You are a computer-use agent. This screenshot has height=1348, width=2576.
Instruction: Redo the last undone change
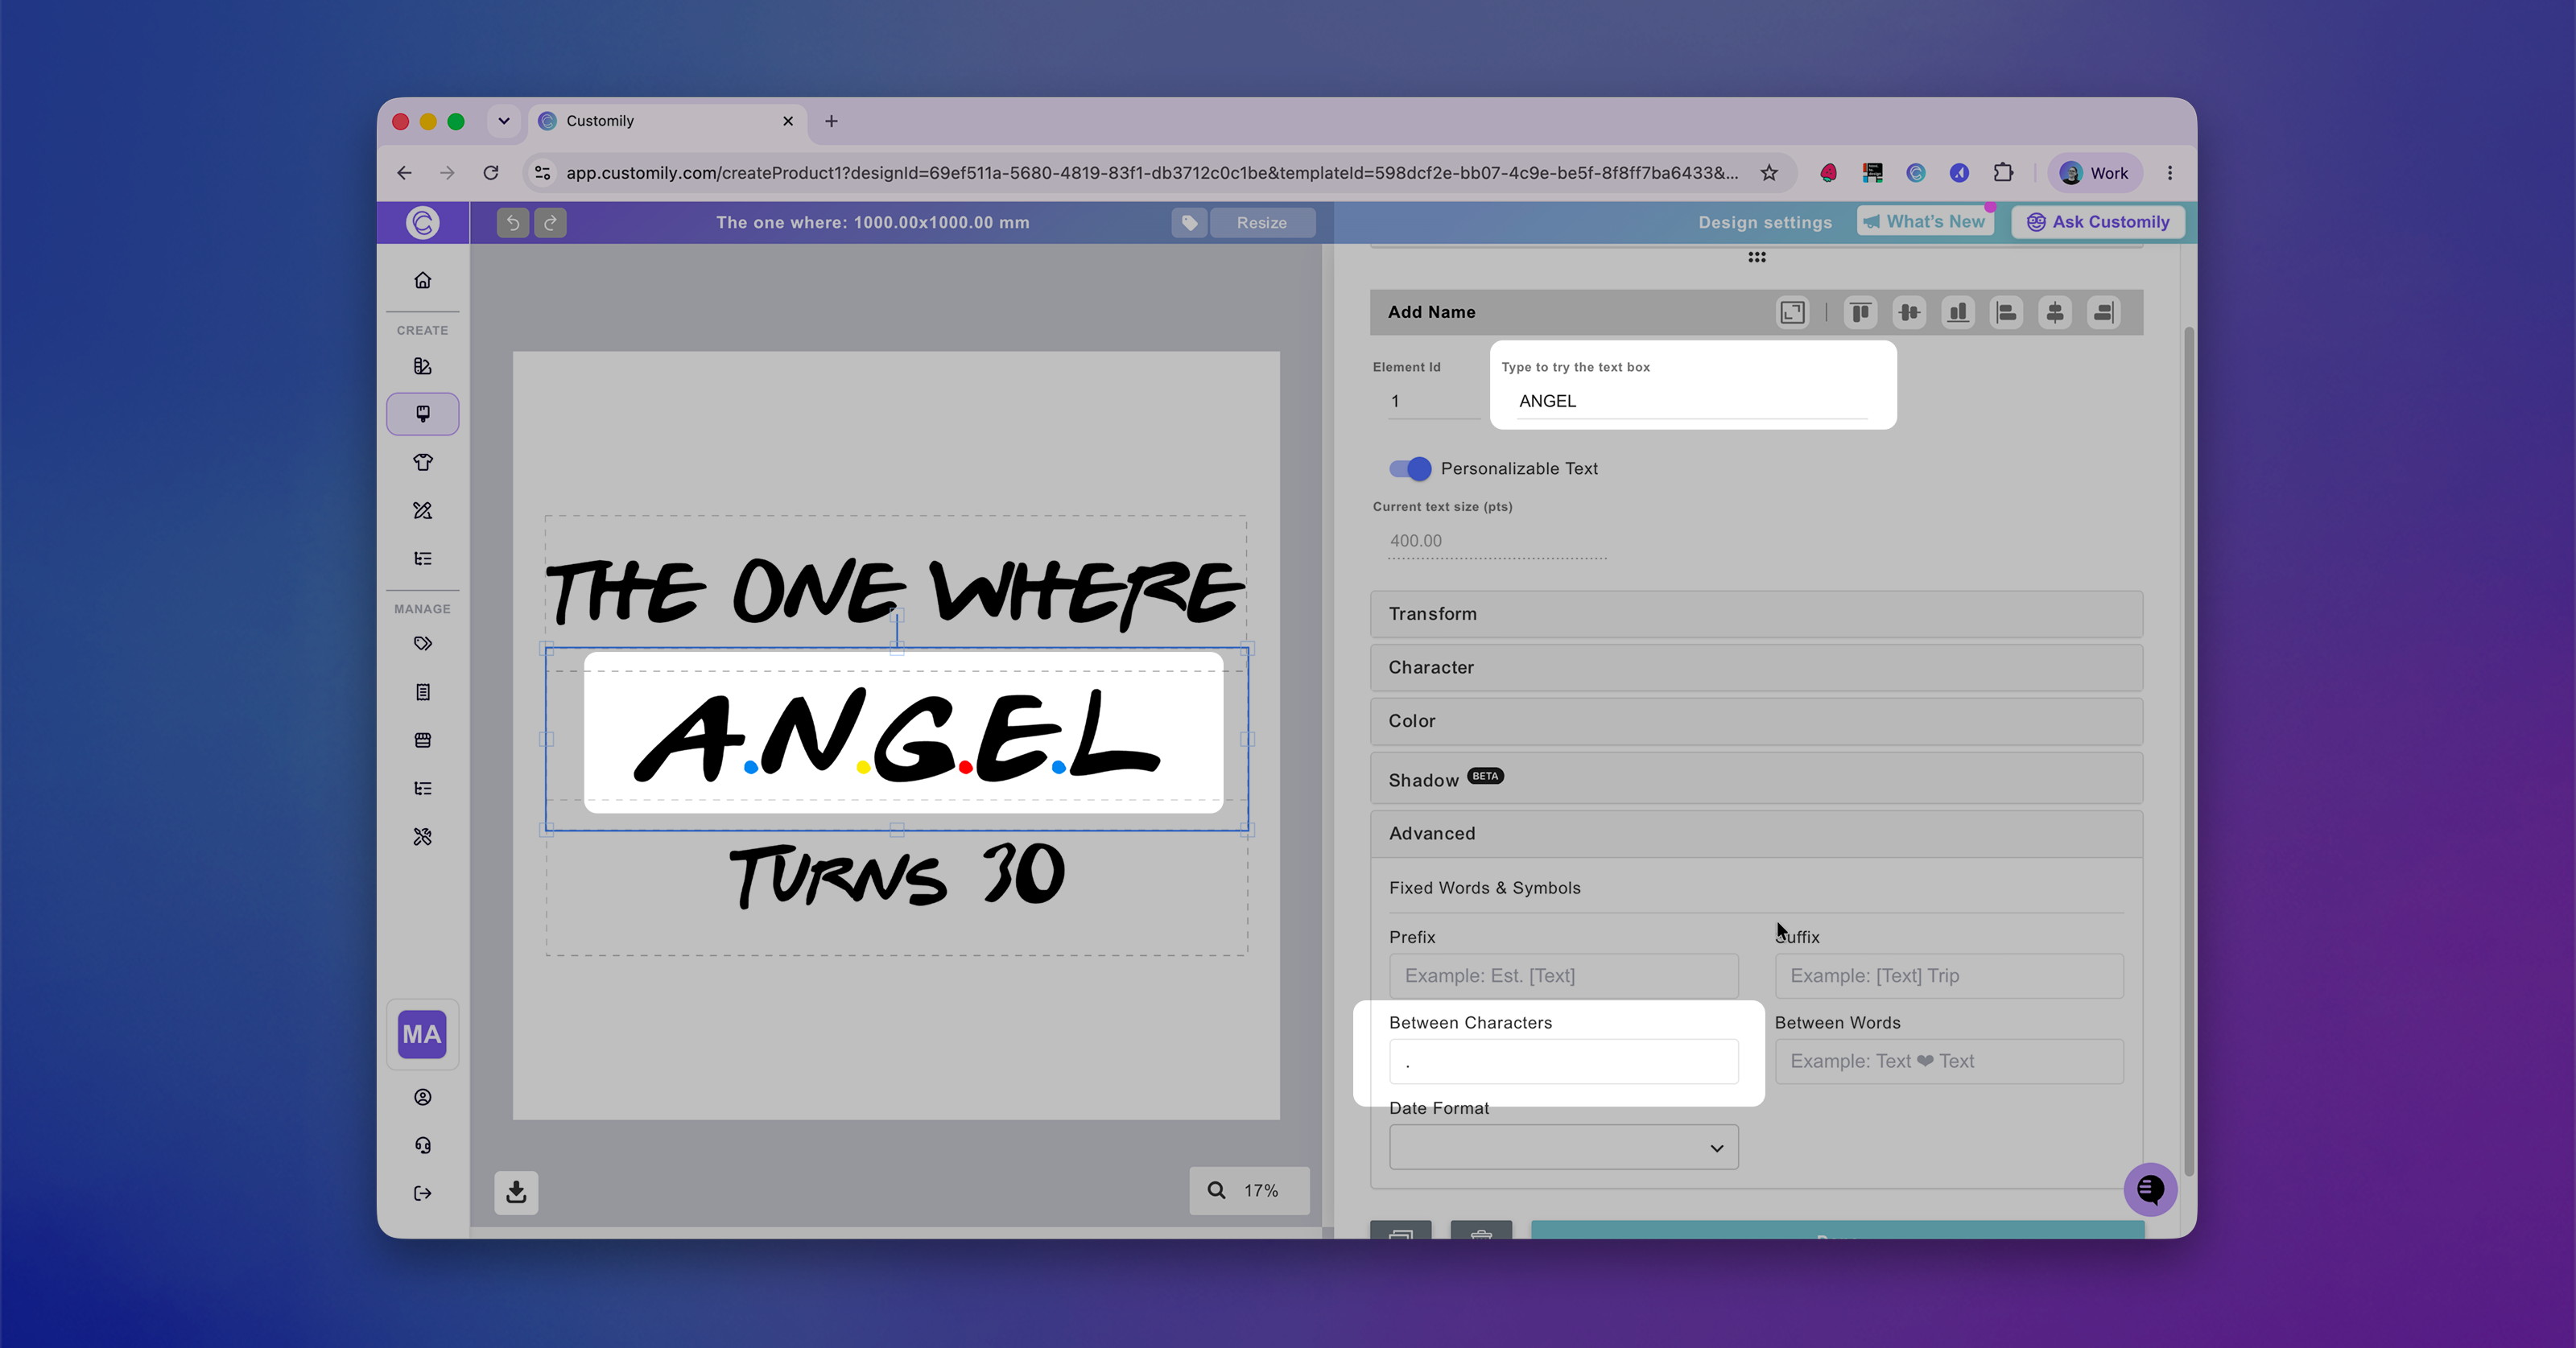[x=550, y=222]
